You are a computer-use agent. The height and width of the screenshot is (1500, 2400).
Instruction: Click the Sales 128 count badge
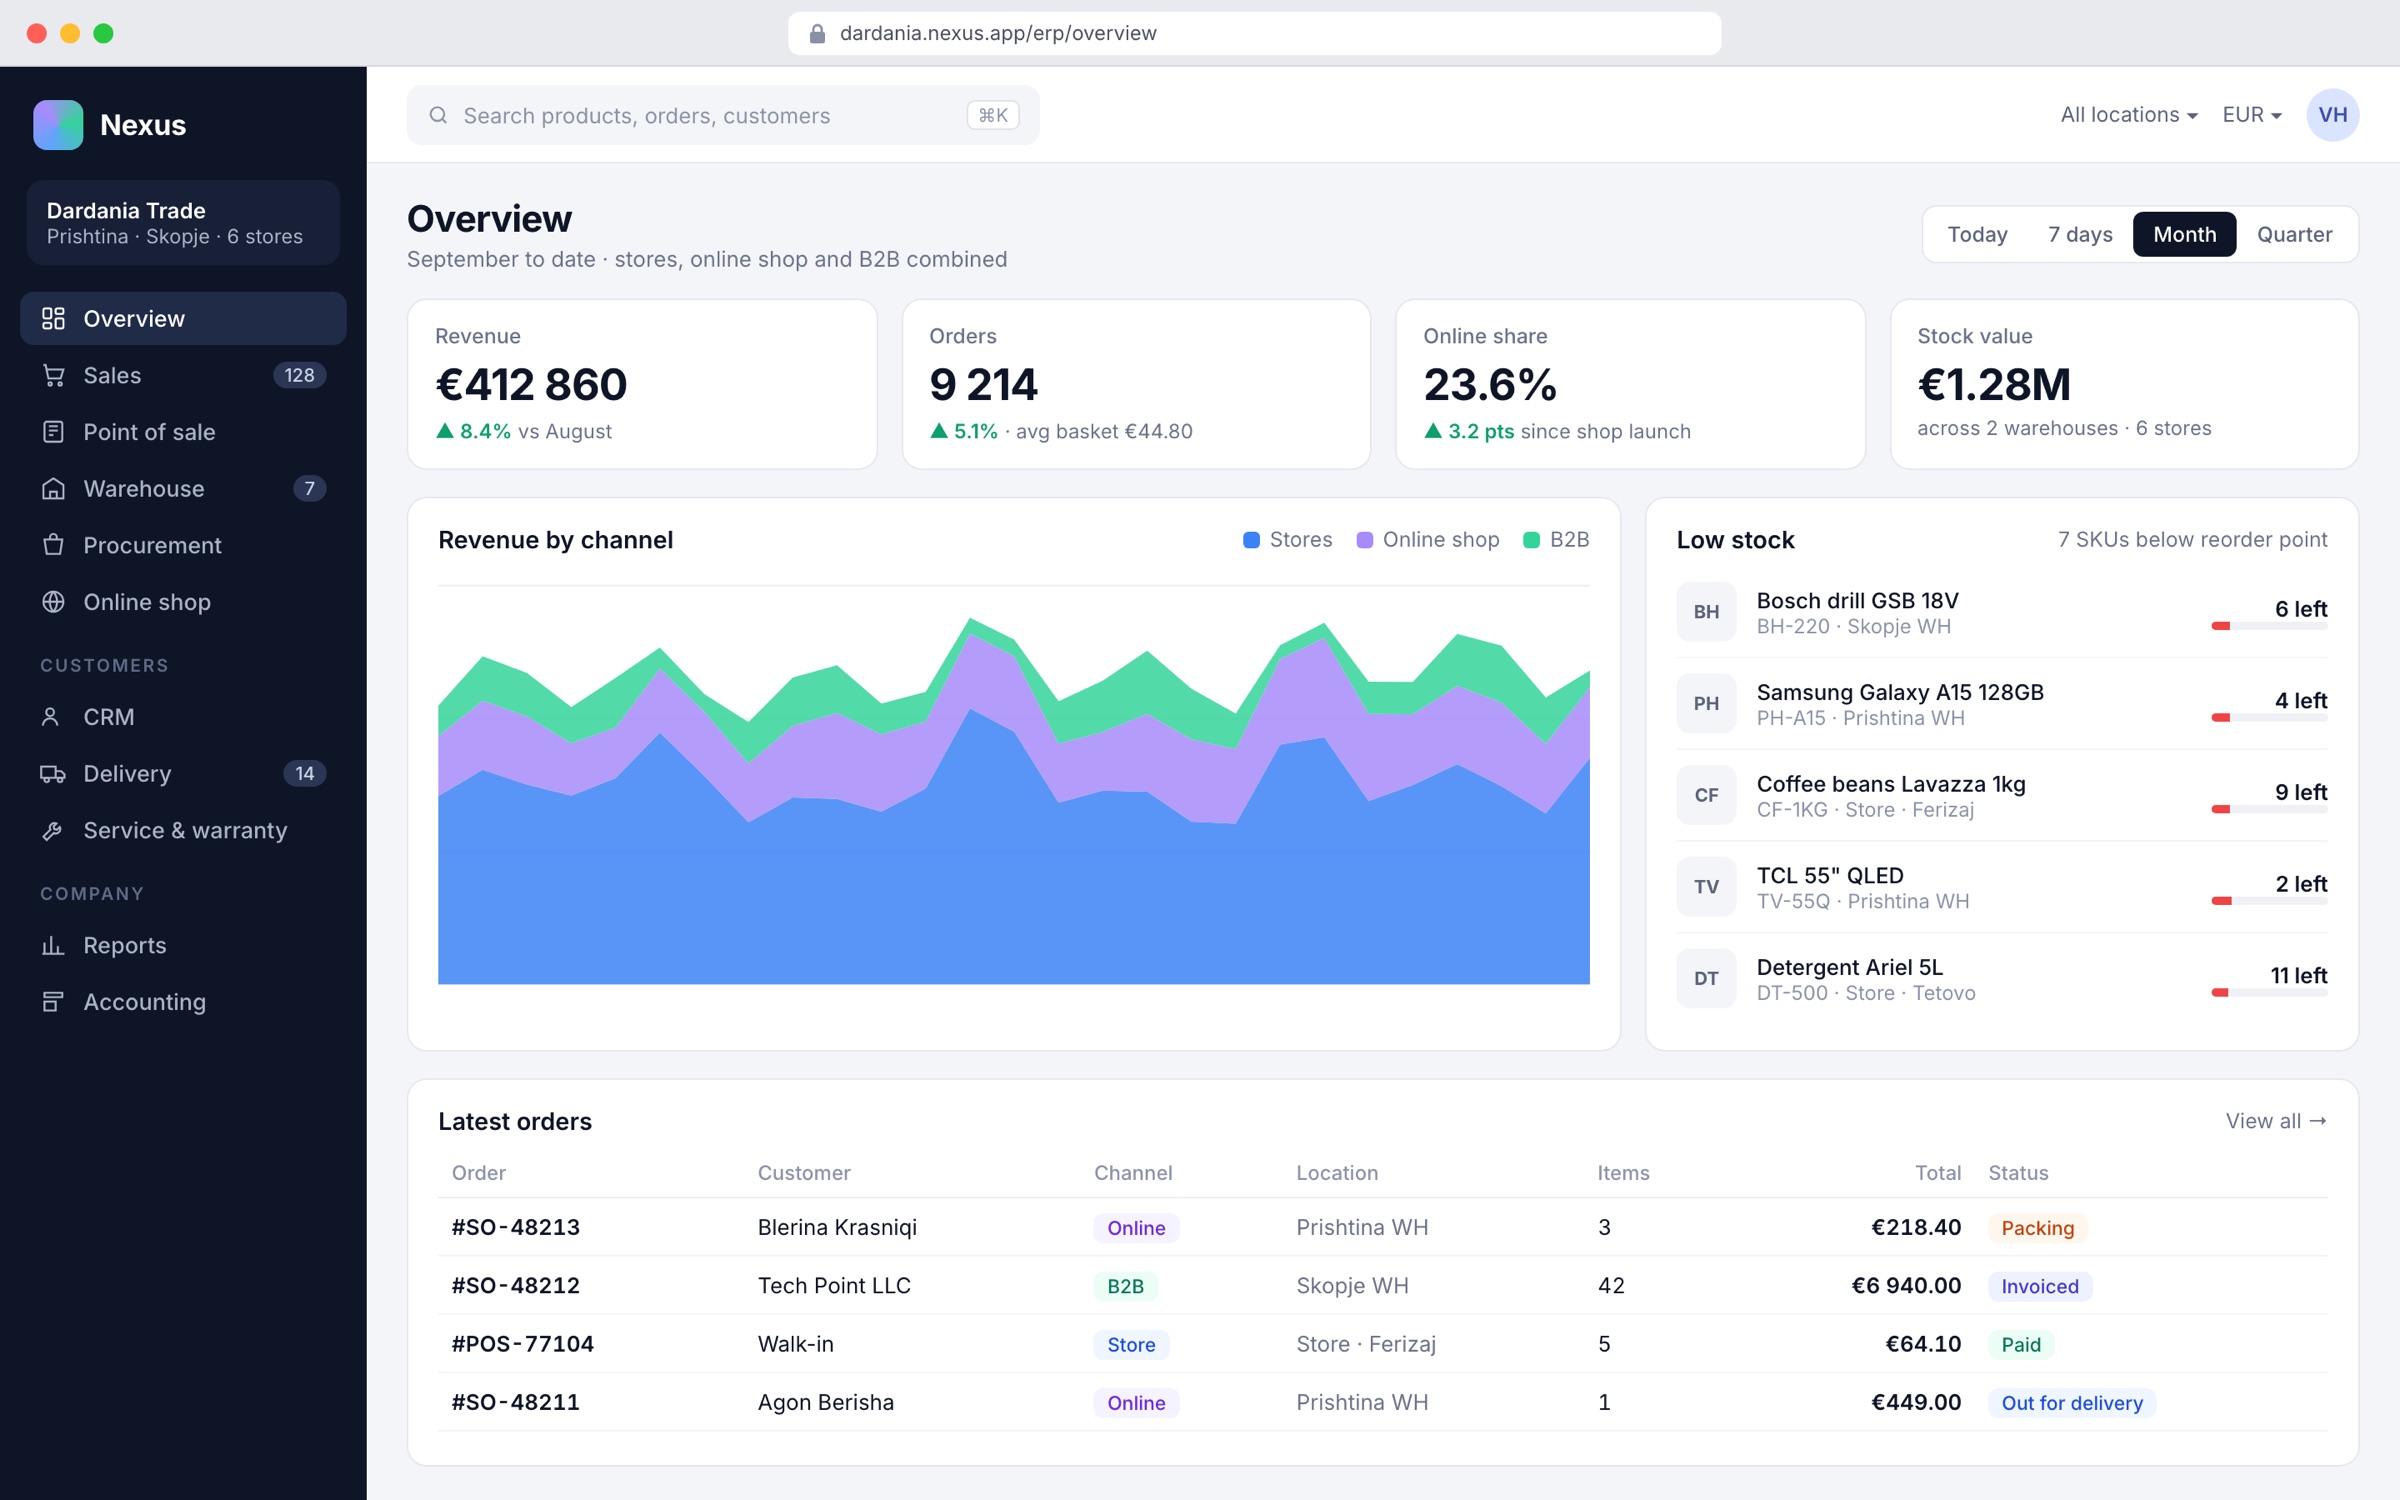(x=299, y=375)
